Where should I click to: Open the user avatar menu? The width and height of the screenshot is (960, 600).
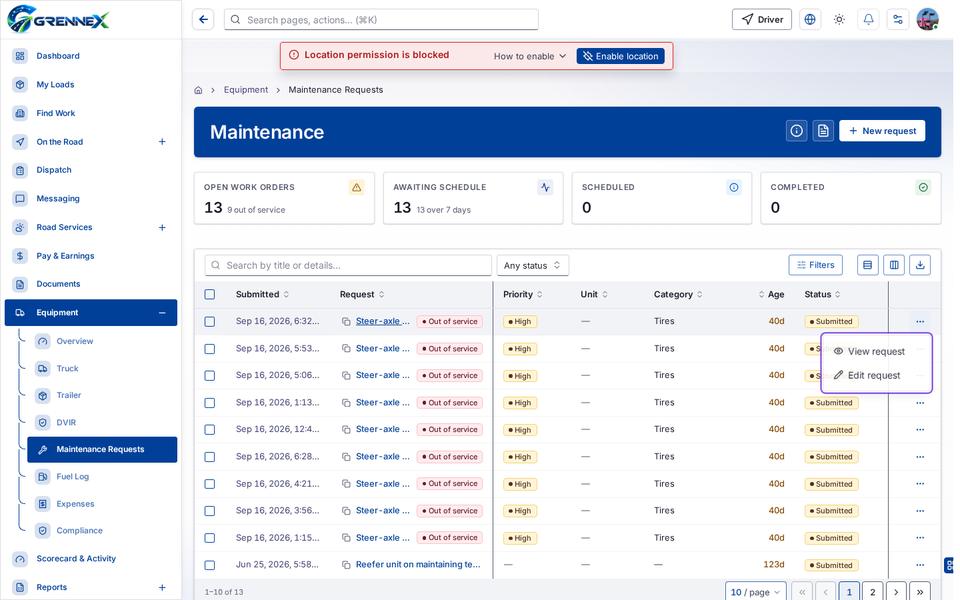point(928,20)
